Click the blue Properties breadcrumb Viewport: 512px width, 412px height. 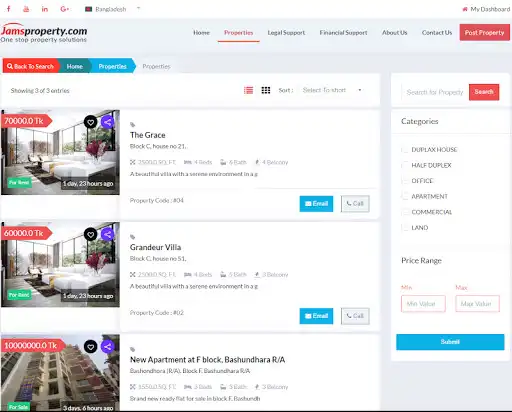click(113, 66)
